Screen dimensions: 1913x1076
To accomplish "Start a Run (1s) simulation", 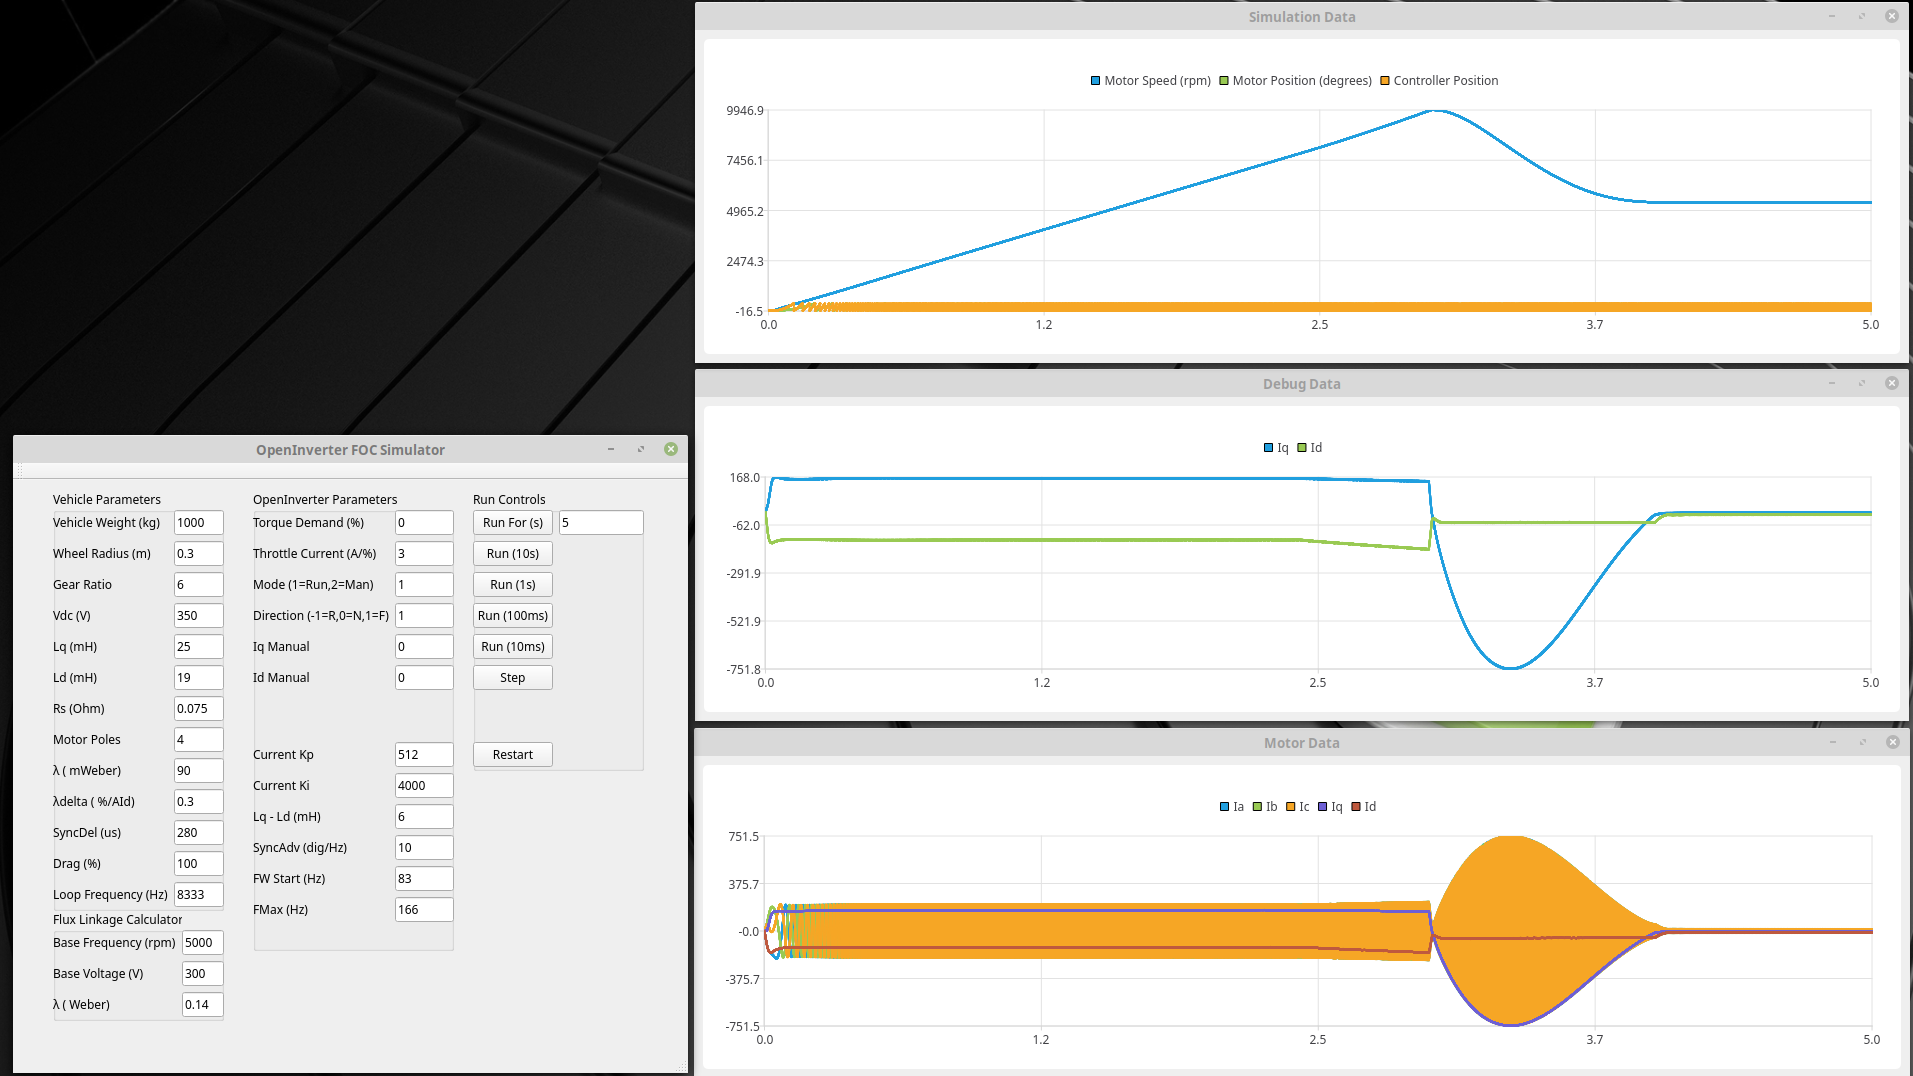I will click(x=512, y=585).
